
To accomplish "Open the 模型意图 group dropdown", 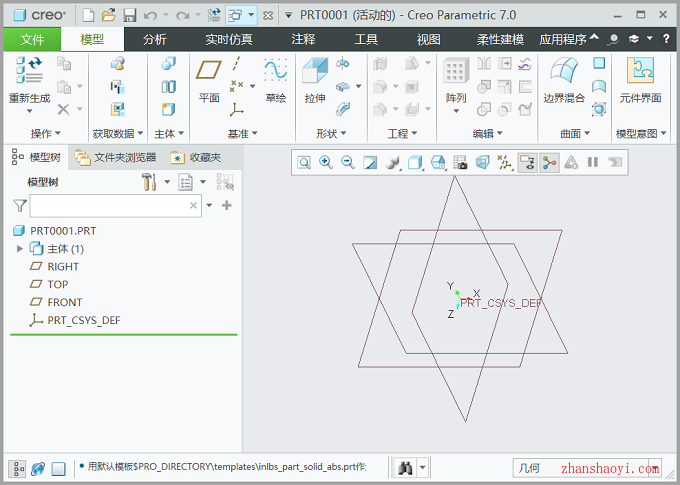I will (641, 134).
